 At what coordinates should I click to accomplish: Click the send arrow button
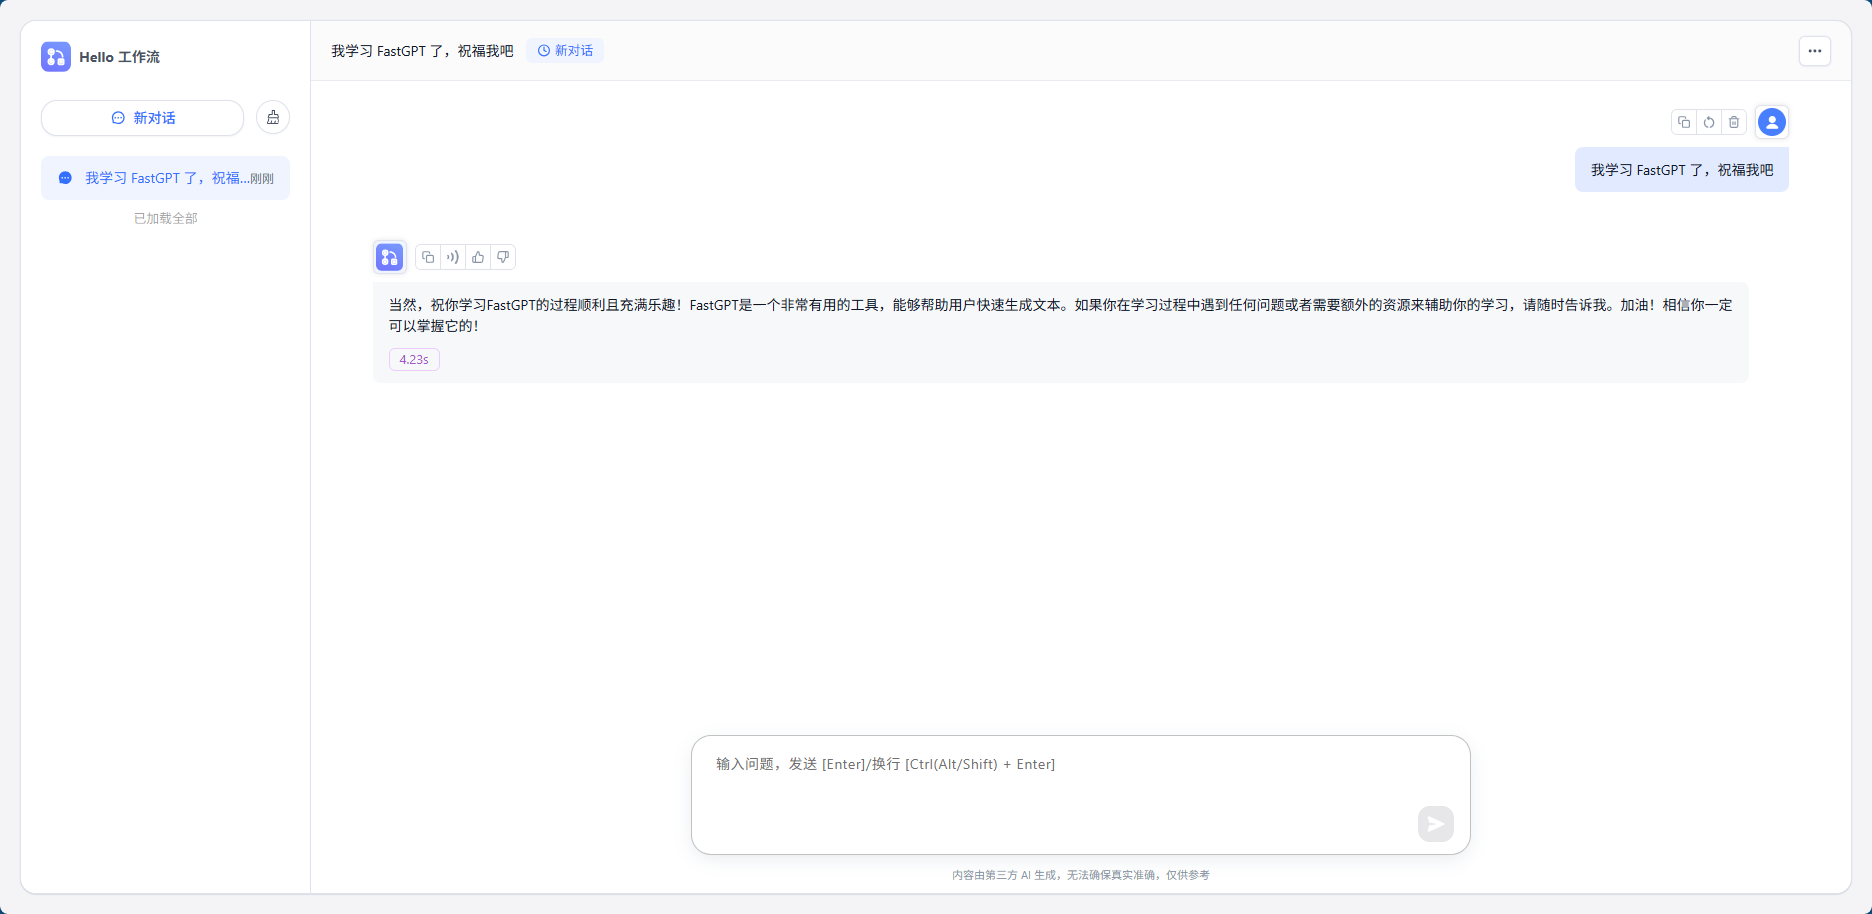[x=1435, y=824]
